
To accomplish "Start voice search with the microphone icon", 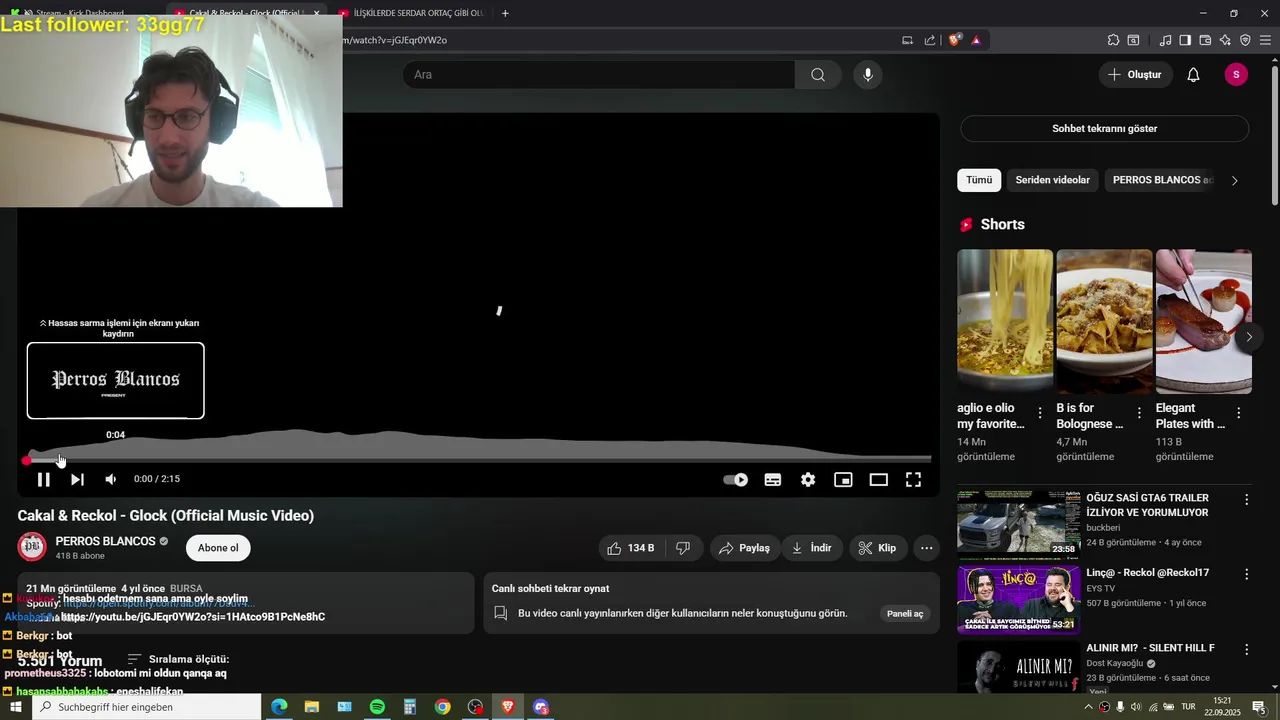I will point(868,75).
